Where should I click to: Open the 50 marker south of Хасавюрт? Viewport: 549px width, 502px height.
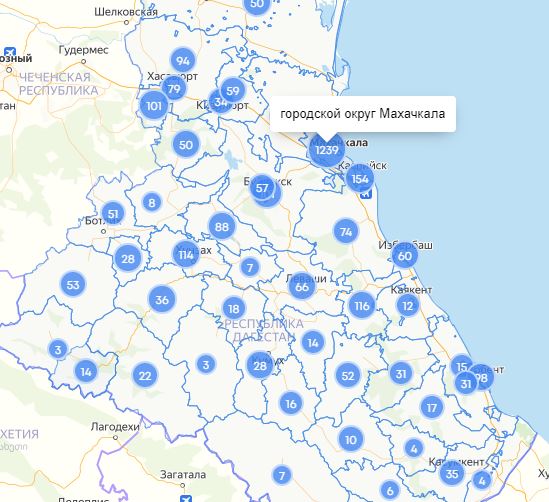pos(186,145)
